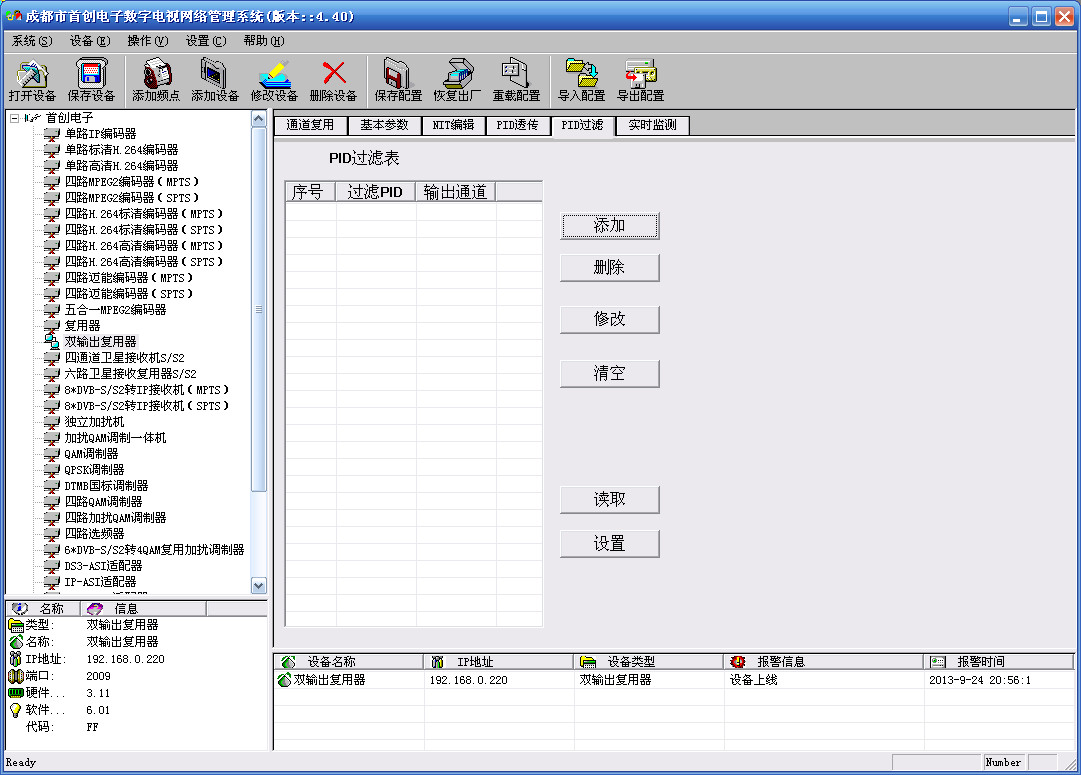Click the 设备类型 column header
Viewport: 1081px width, 775px height.
pyautogui.click(x=649, y=662)
